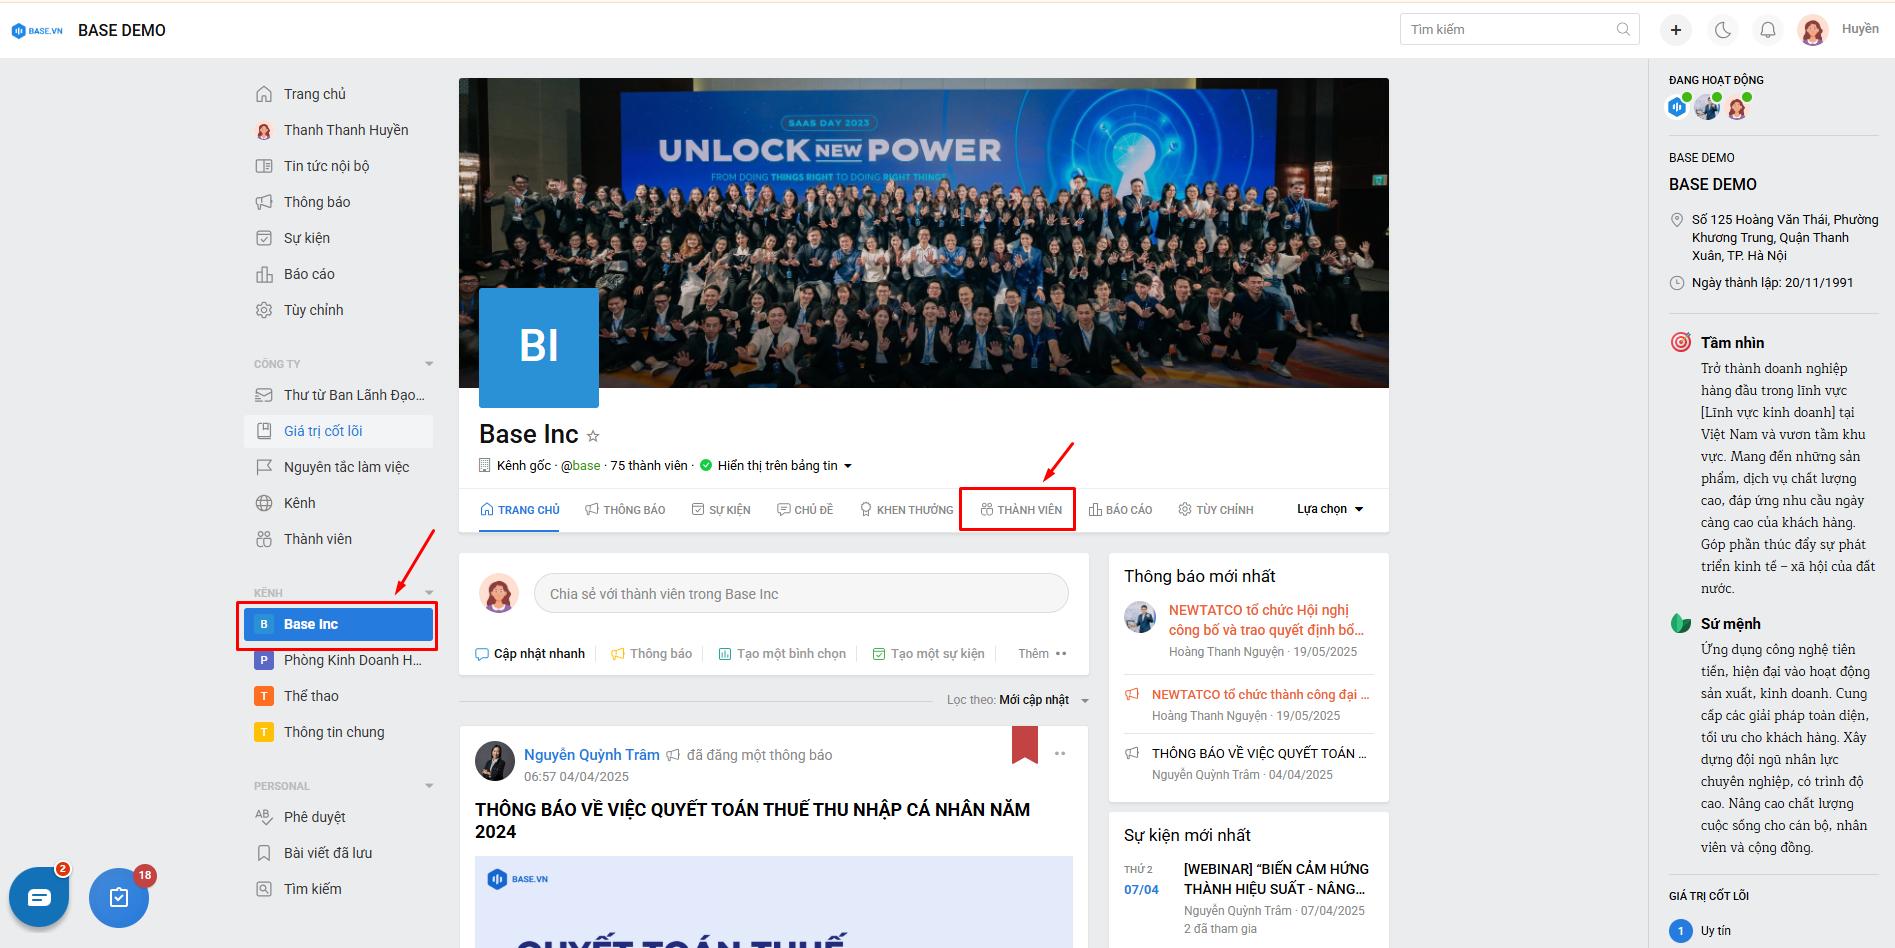
Task: Open THÔNG BÁO VỀ VIỆC QUYẾT TOÁN link
Action: point(1259,753)
